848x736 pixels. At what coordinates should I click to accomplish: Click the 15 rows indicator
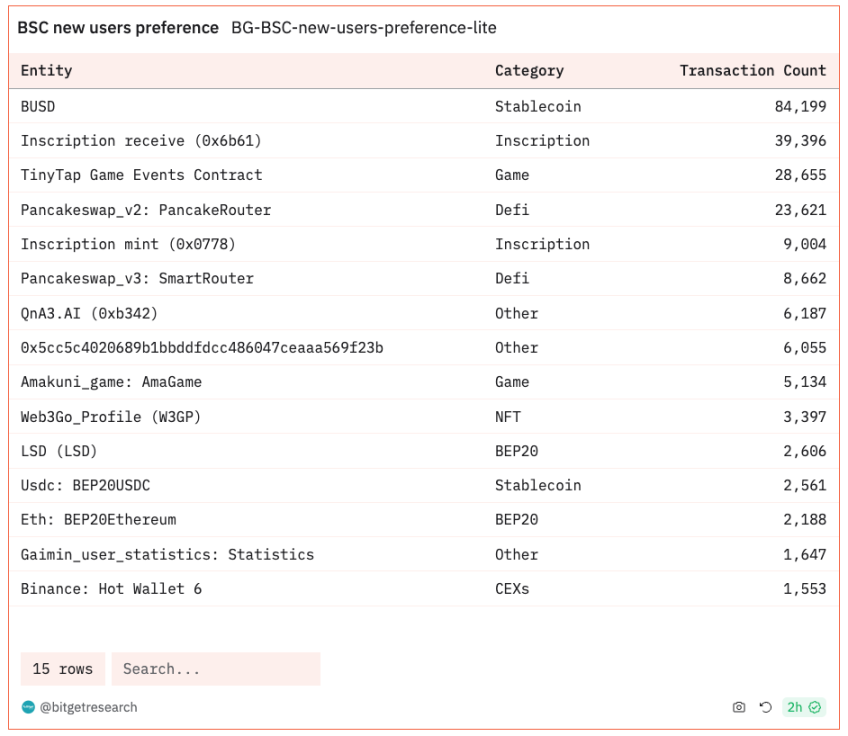[63, 669]
